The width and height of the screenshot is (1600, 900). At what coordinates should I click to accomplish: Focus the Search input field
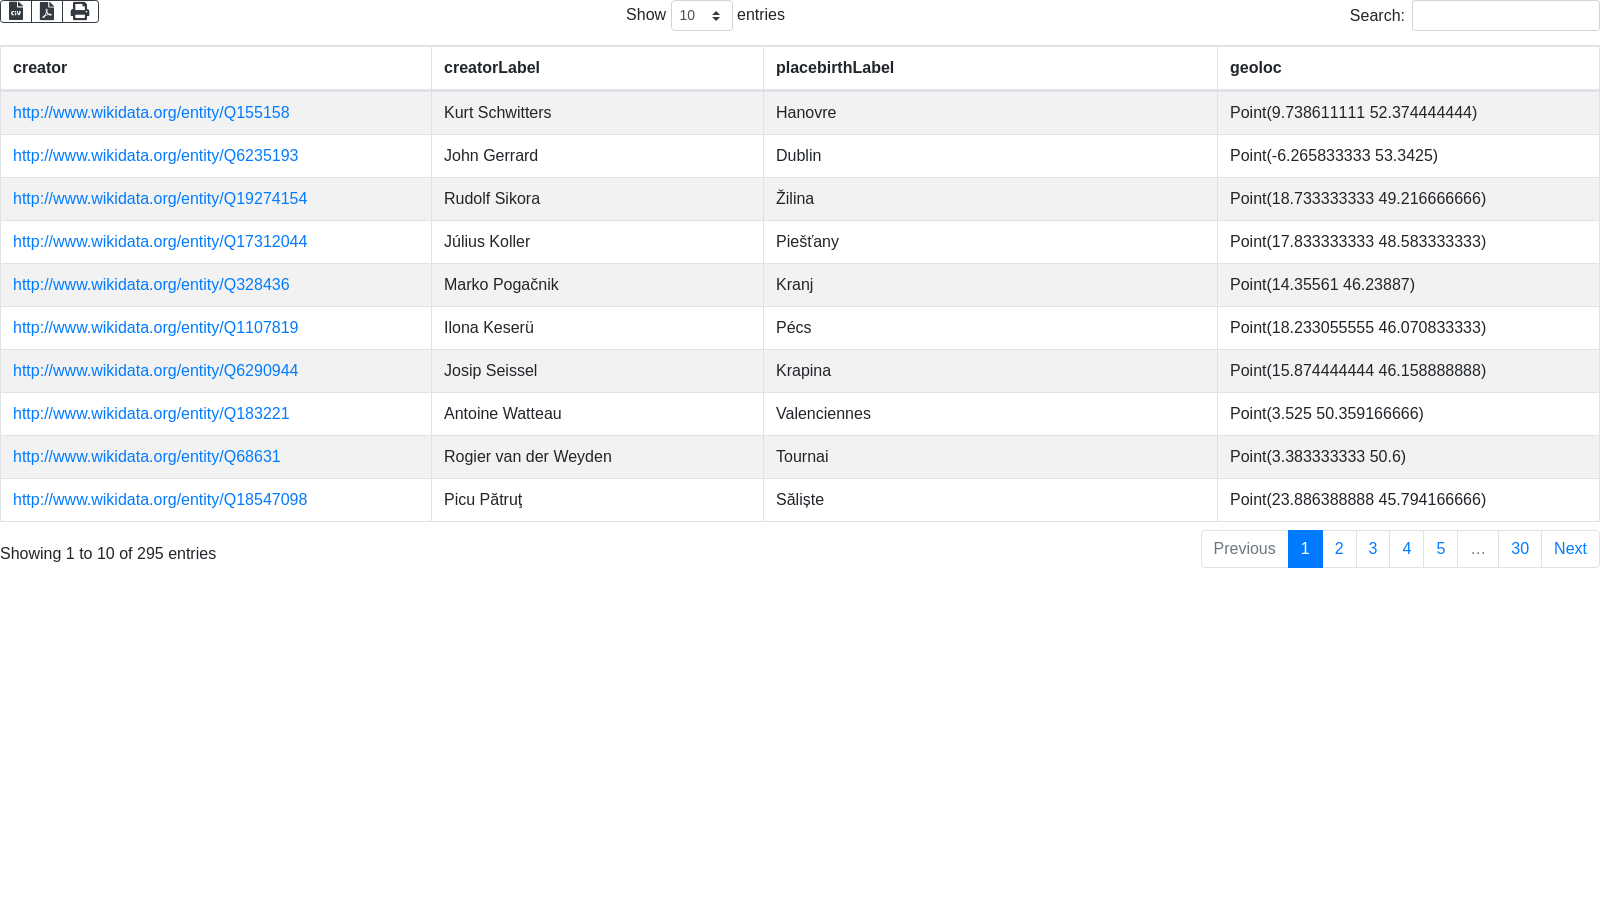pos(1504,16)
